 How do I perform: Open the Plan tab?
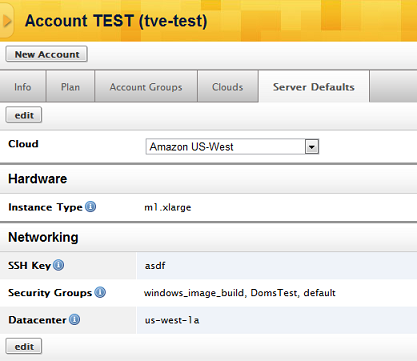[x=70, y=87]
